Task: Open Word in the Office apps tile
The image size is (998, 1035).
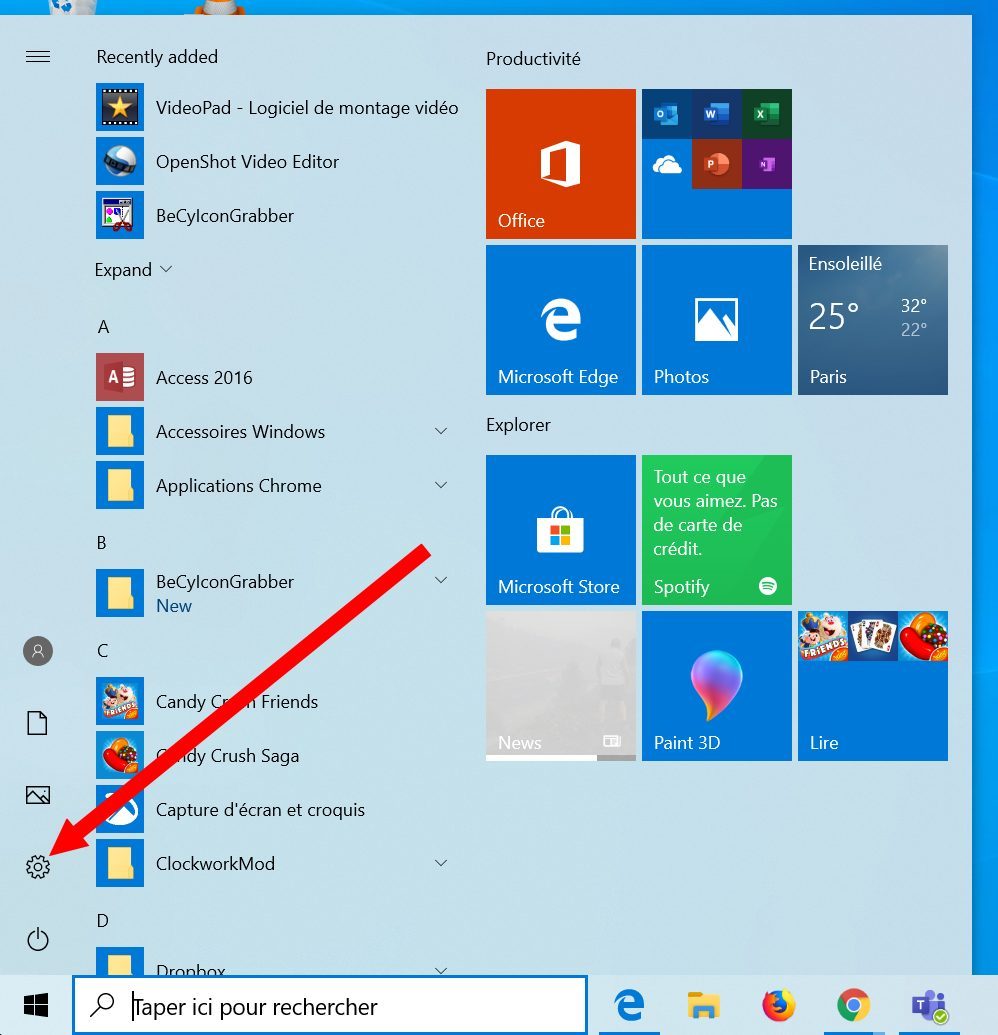Action: coord(717,114)
